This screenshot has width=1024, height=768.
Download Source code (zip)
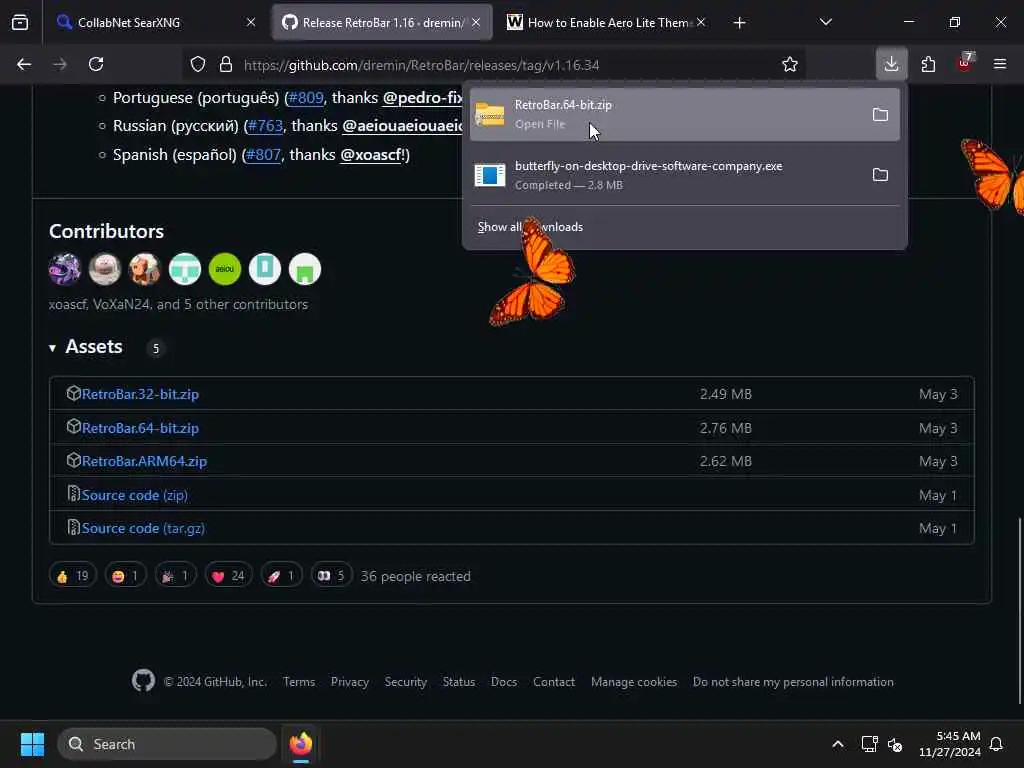pos(135,495)
